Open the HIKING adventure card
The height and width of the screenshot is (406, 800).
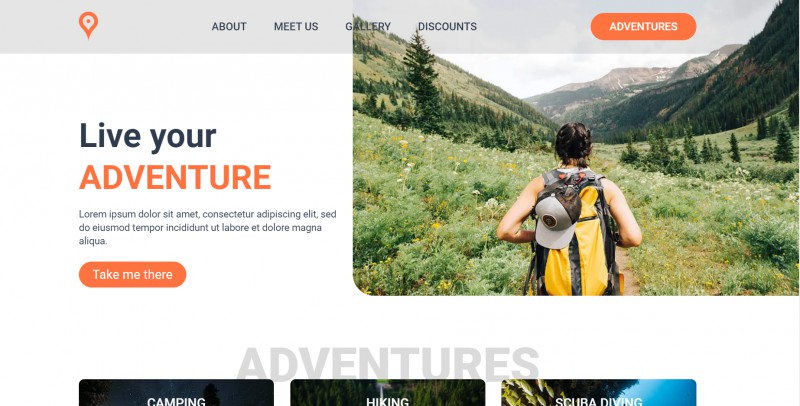[388, 393]
